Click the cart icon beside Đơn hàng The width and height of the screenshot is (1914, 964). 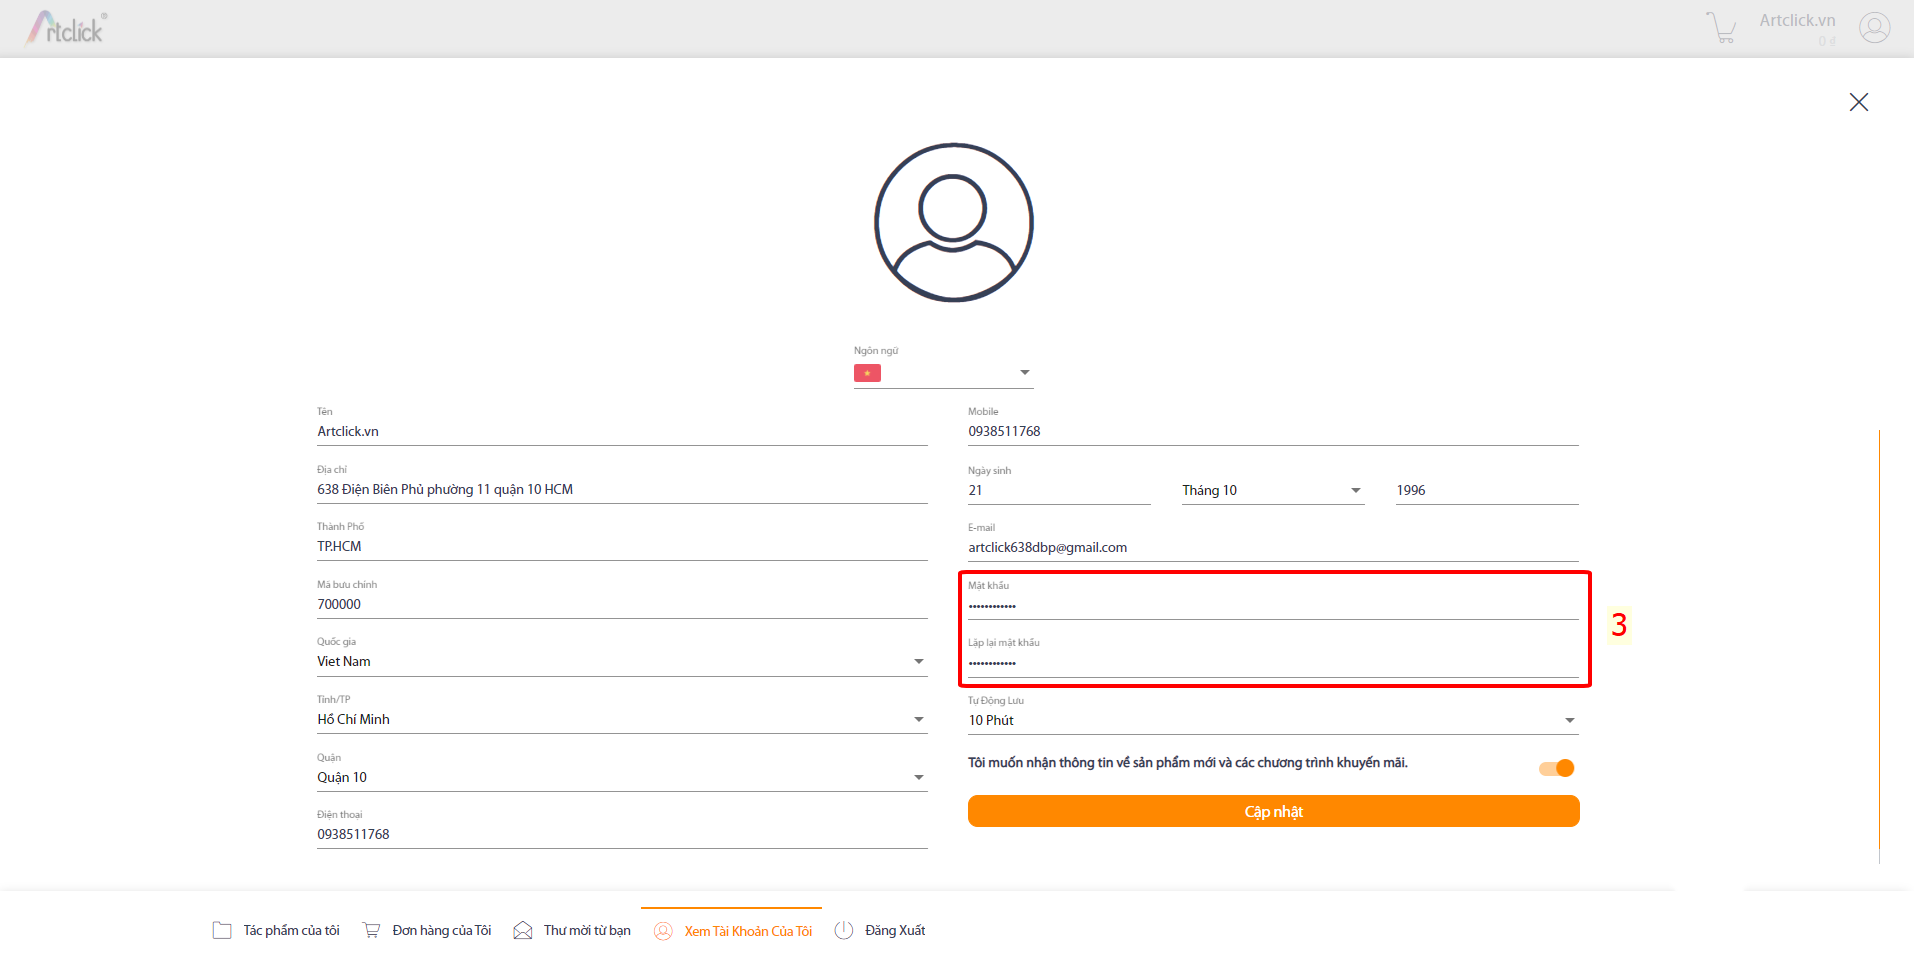tap(371, 930)
